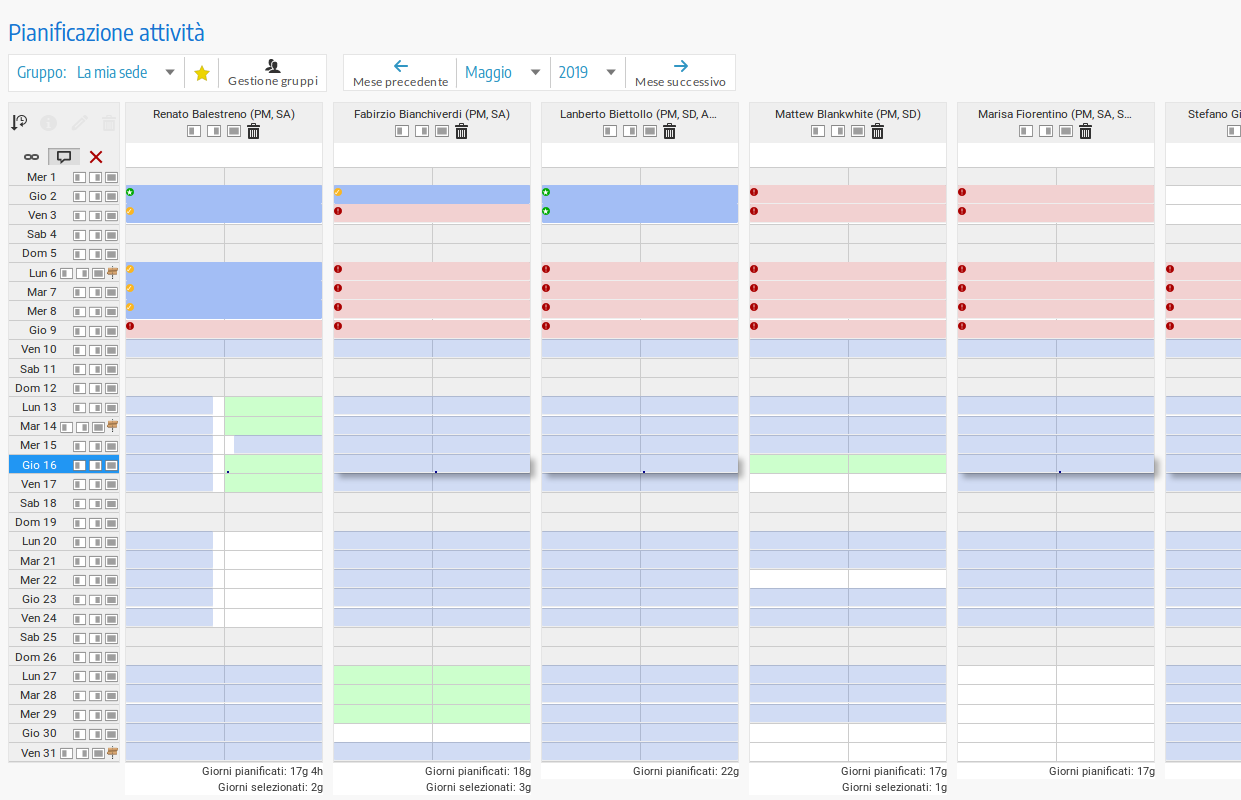Select morning half-days for Renato Balestreno
1241x800 pixels.
(194, 131)
